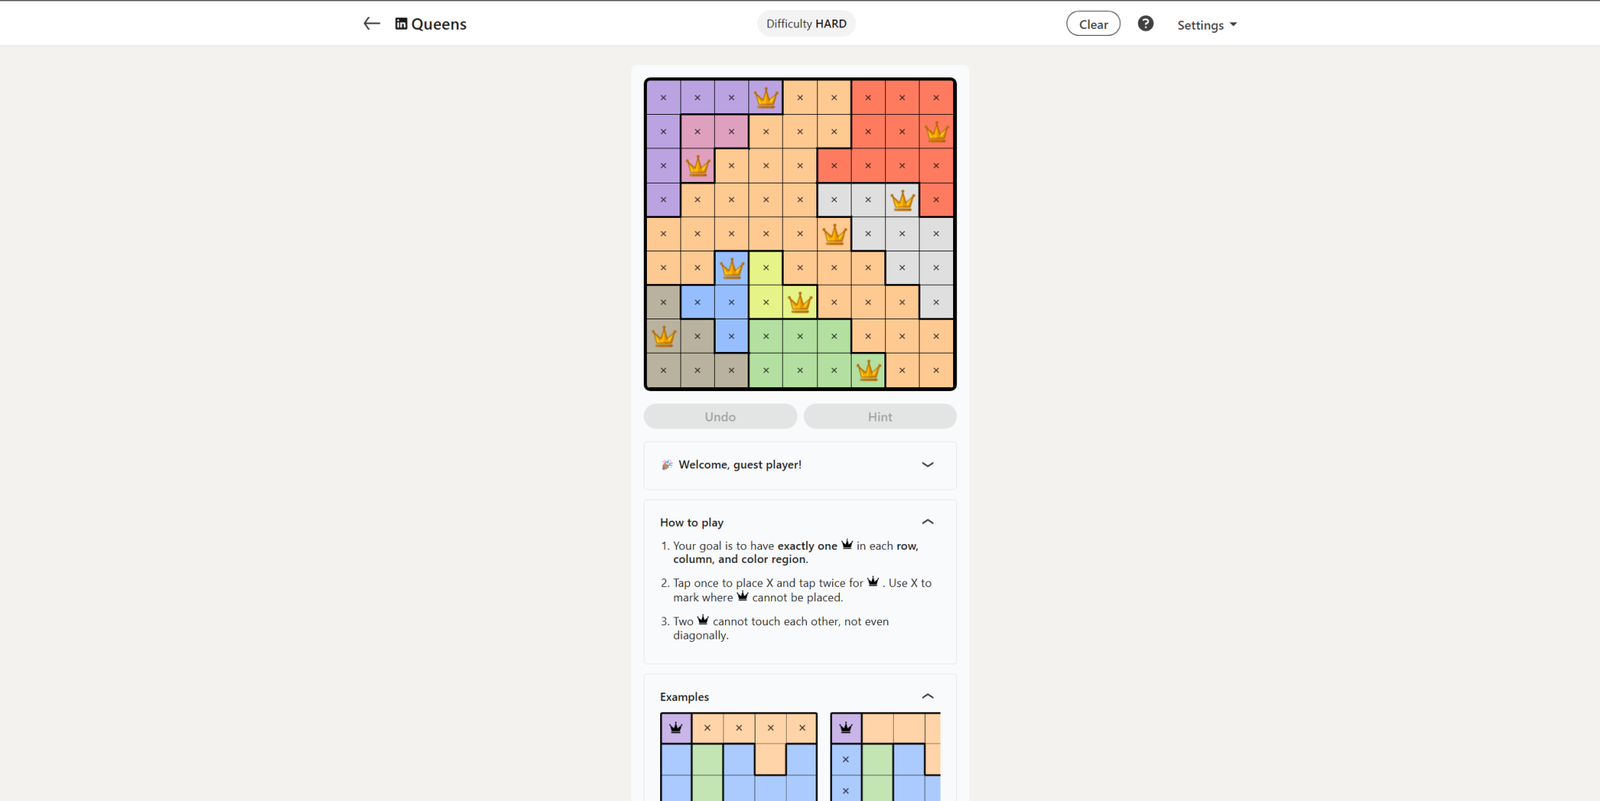Click the back arrow icon
Screen dimensions: 1600x801
371,24
